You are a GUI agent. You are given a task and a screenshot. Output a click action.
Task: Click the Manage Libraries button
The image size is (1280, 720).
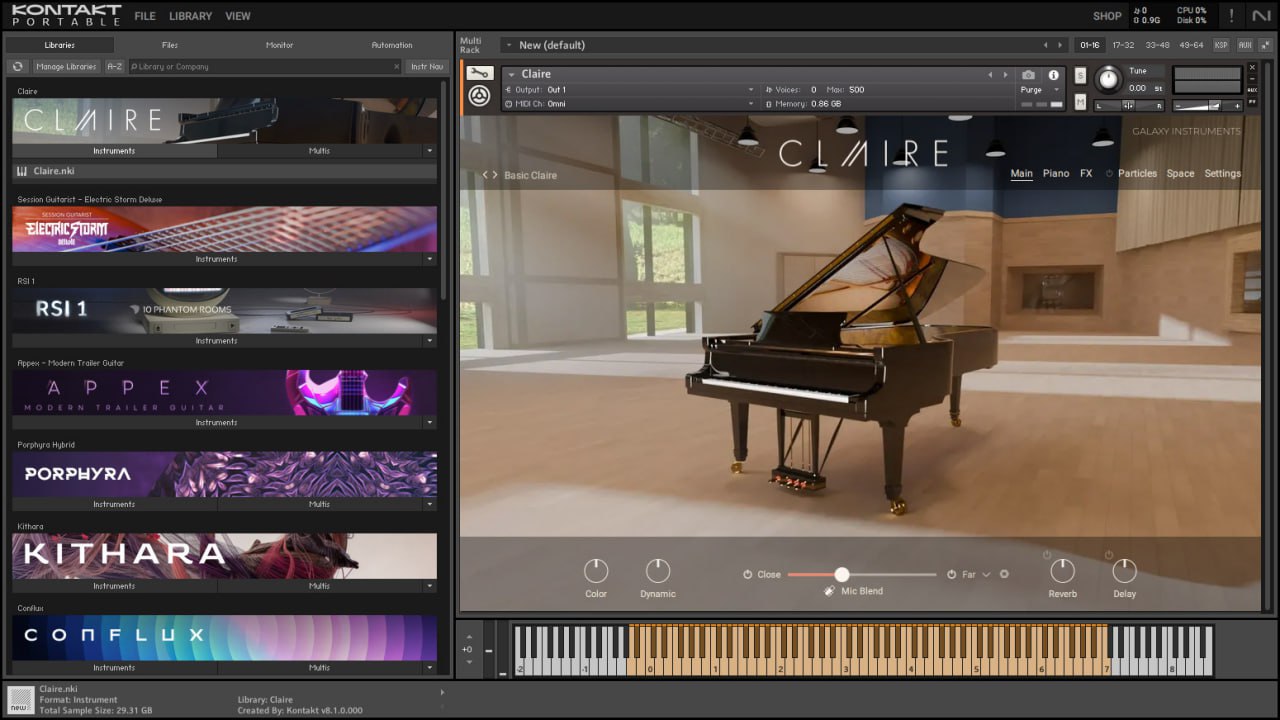coord(66,67)
